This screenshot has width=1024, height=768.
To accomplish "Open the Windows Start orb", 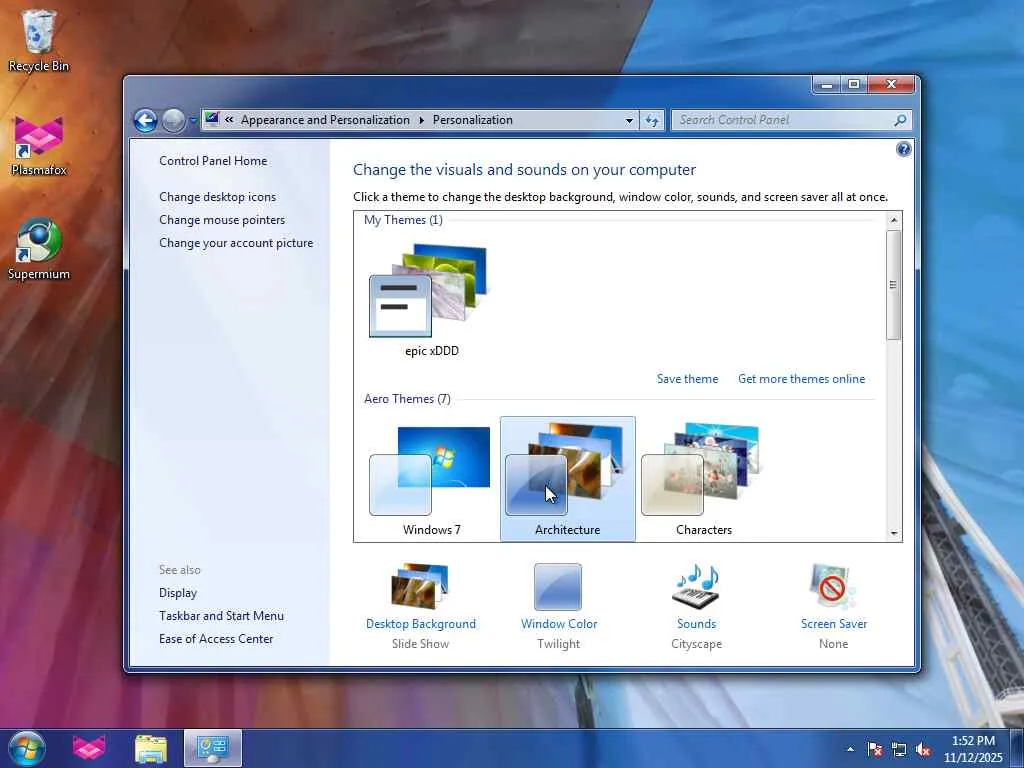I will click(26, 748).
